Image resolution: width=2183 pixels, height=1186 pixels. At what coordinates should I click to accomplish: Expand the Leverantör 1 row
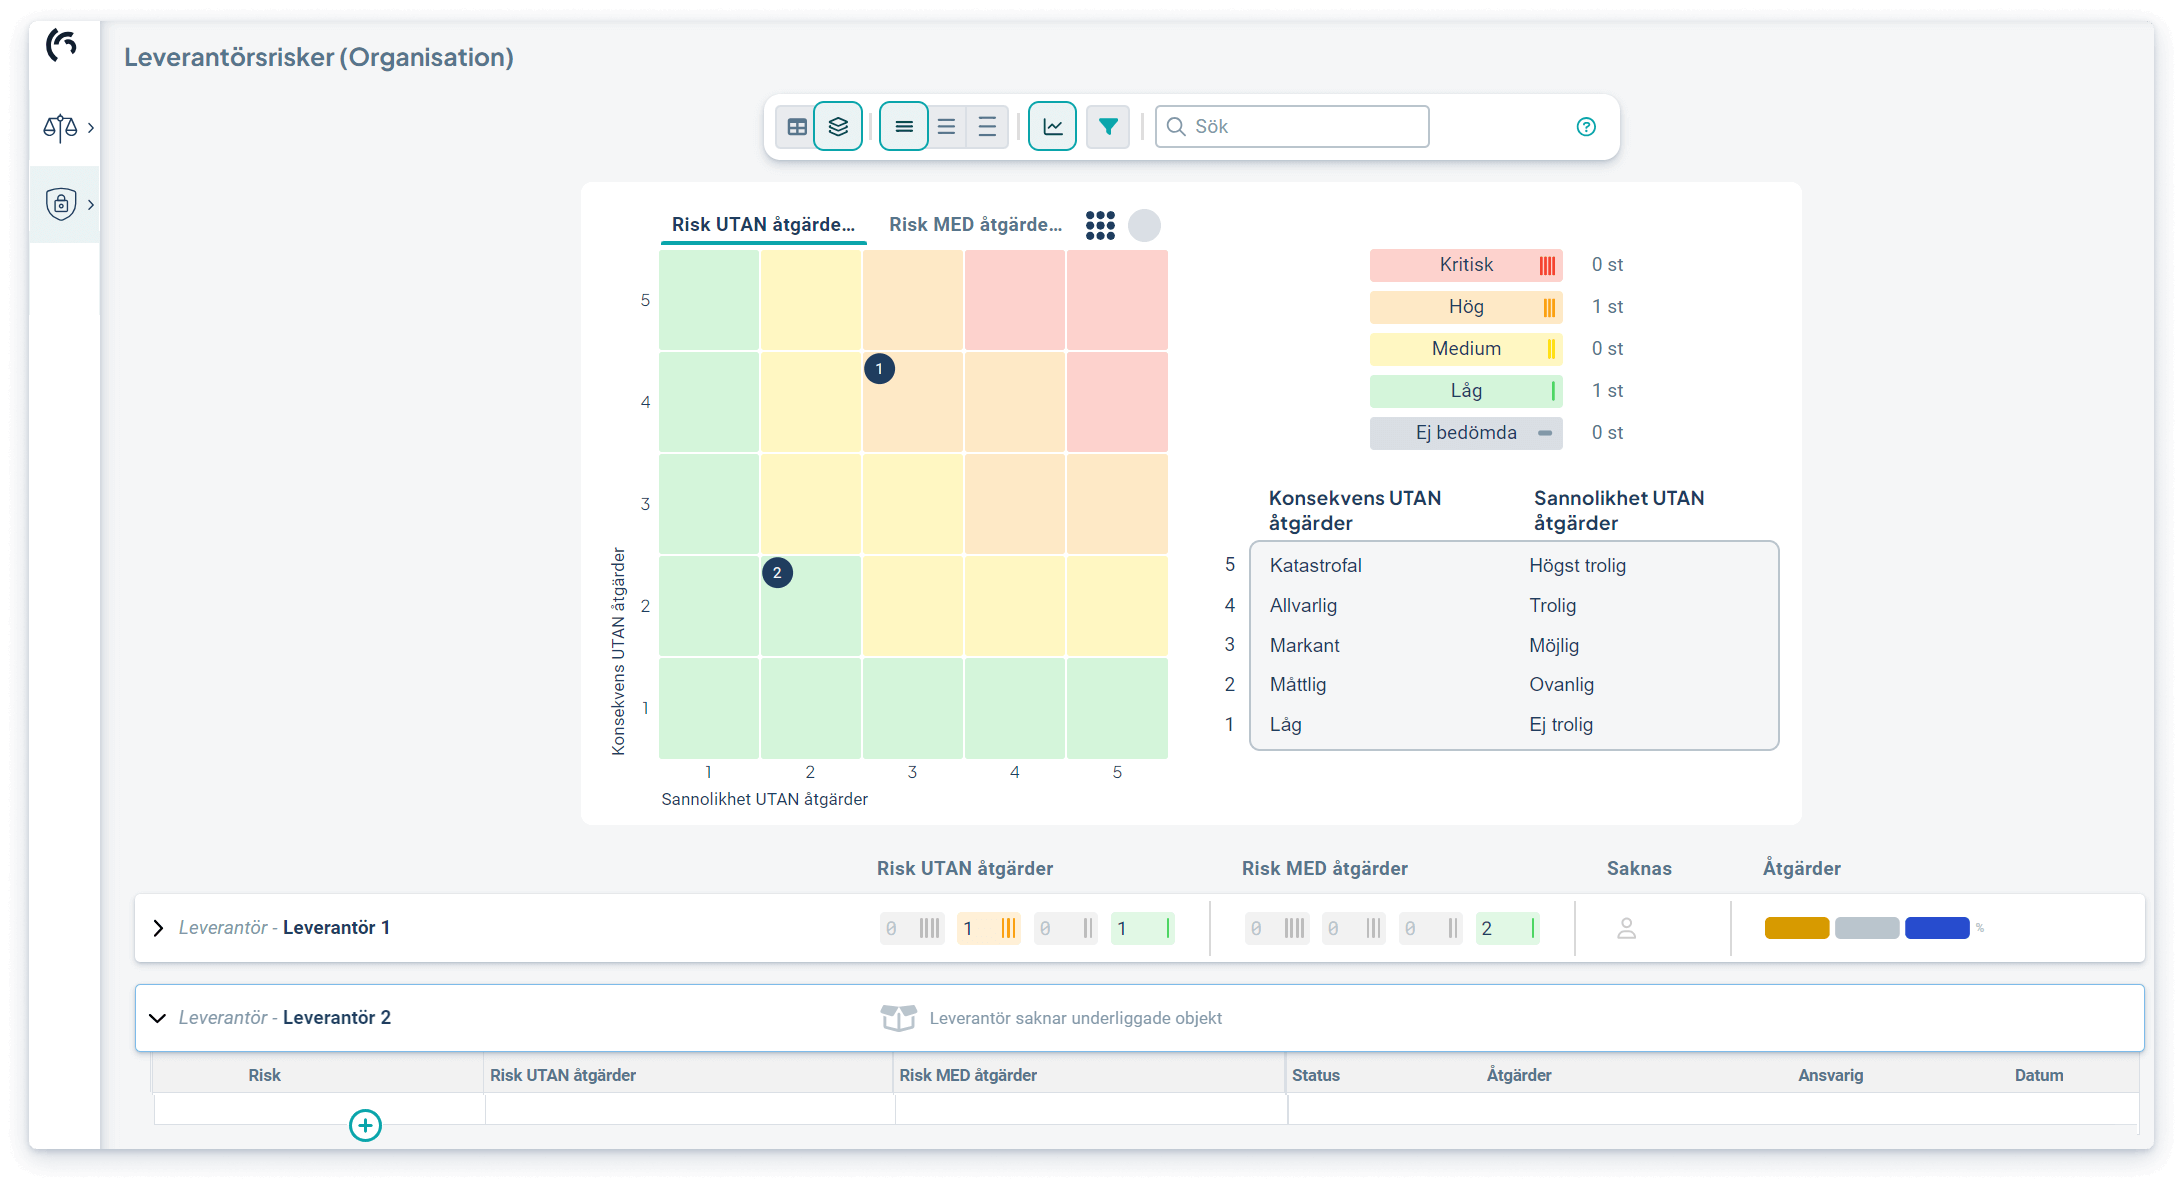pos(158,928)
